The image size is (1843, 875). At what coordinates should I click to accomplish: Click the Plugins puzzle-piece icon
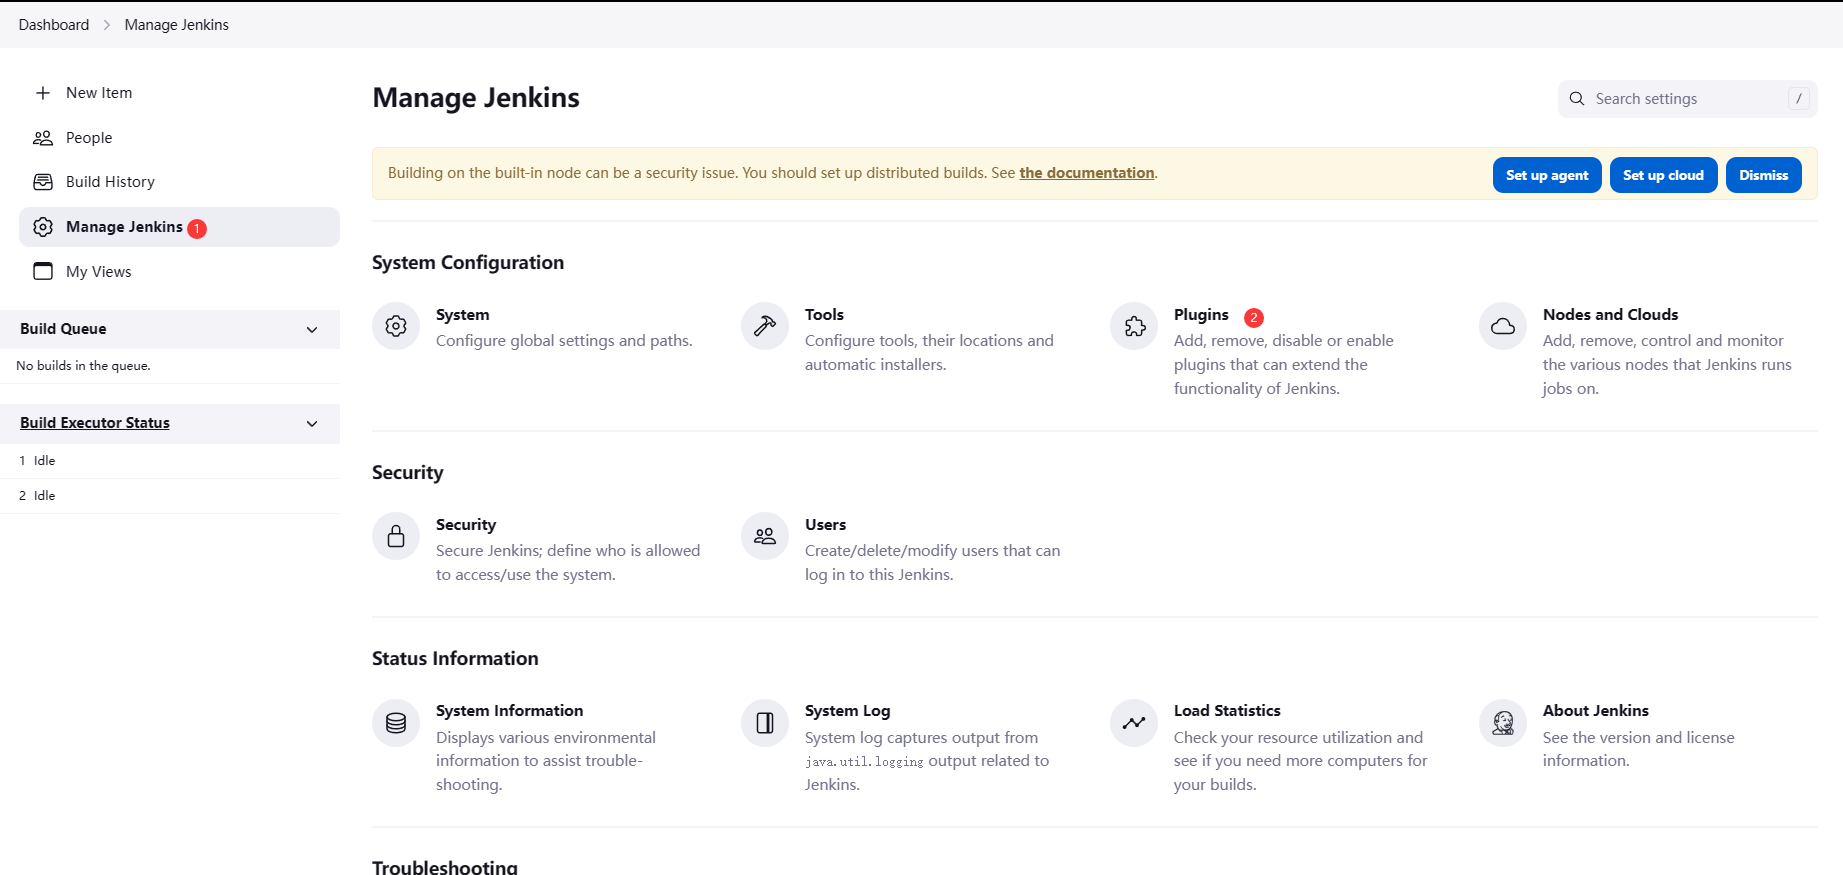(x=1134, y=326)
